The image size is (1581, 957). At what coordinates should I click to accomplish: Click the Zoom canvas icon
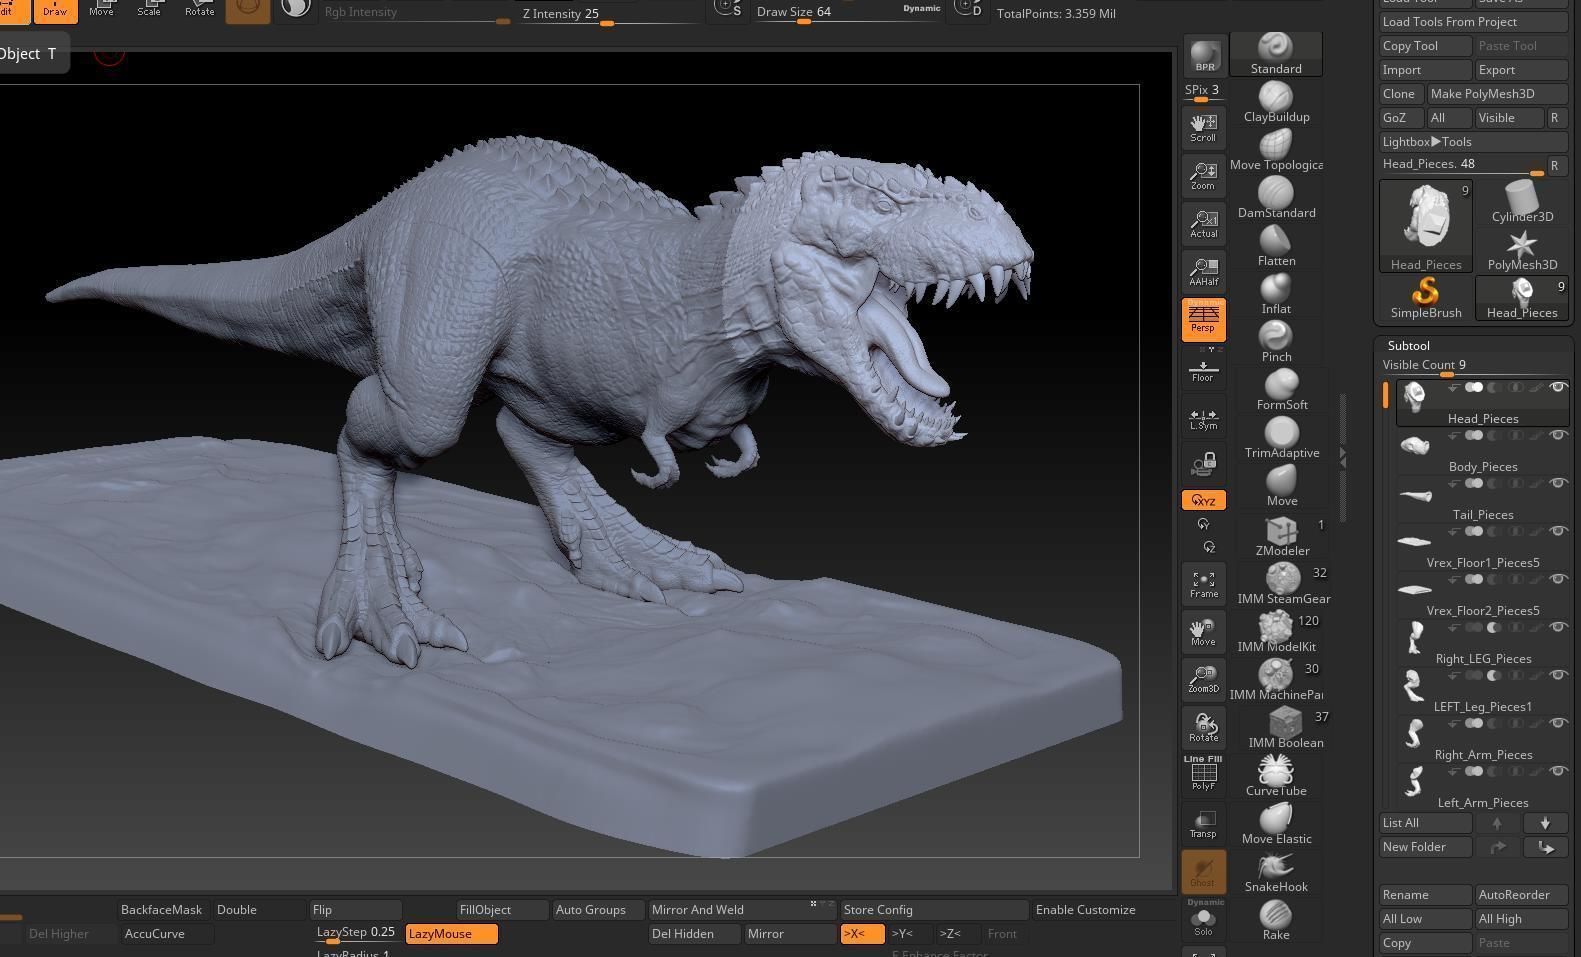click(x=1203, y=176)
